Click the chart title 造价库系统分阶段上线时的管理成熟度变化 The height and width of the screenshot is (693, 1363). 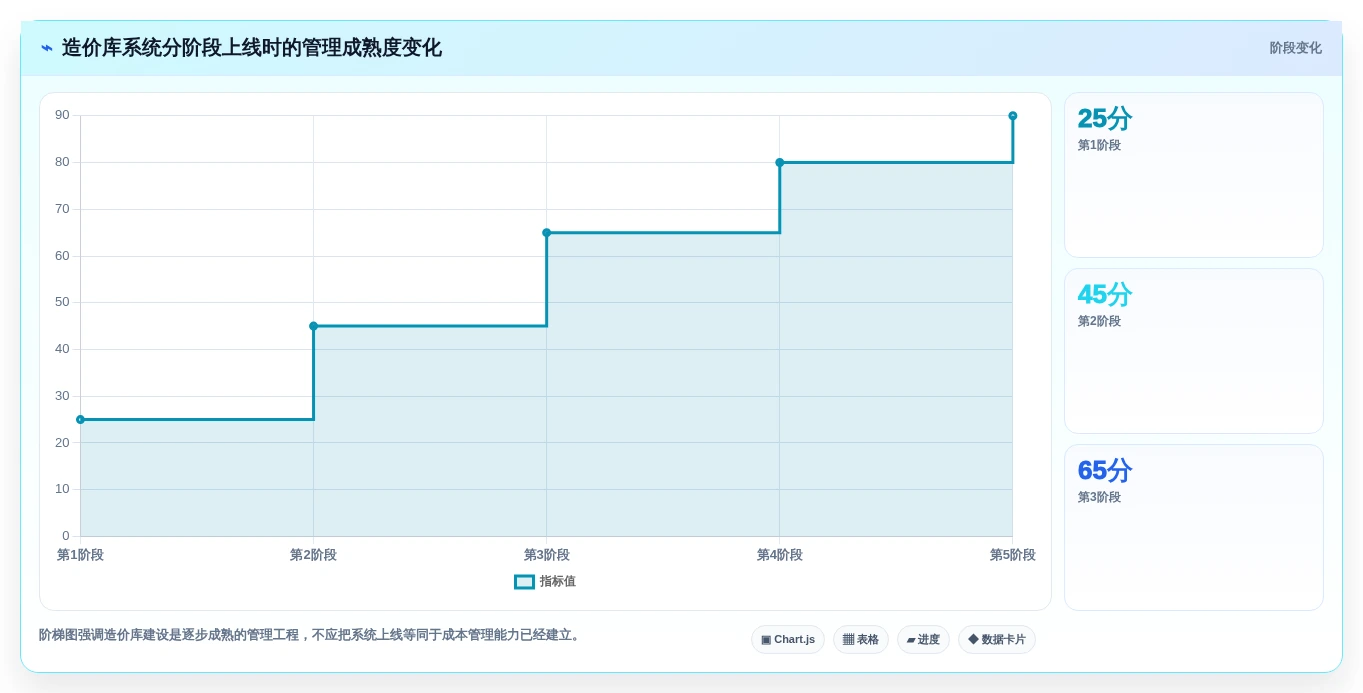coord(251,48)
